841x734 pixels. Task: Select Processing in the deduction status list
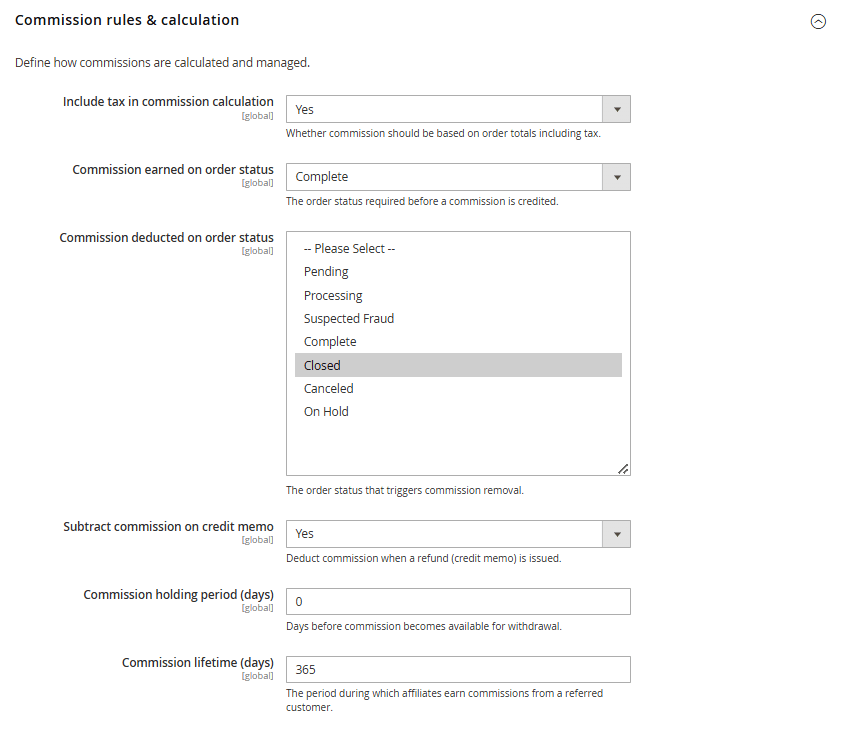click(333, 294)
